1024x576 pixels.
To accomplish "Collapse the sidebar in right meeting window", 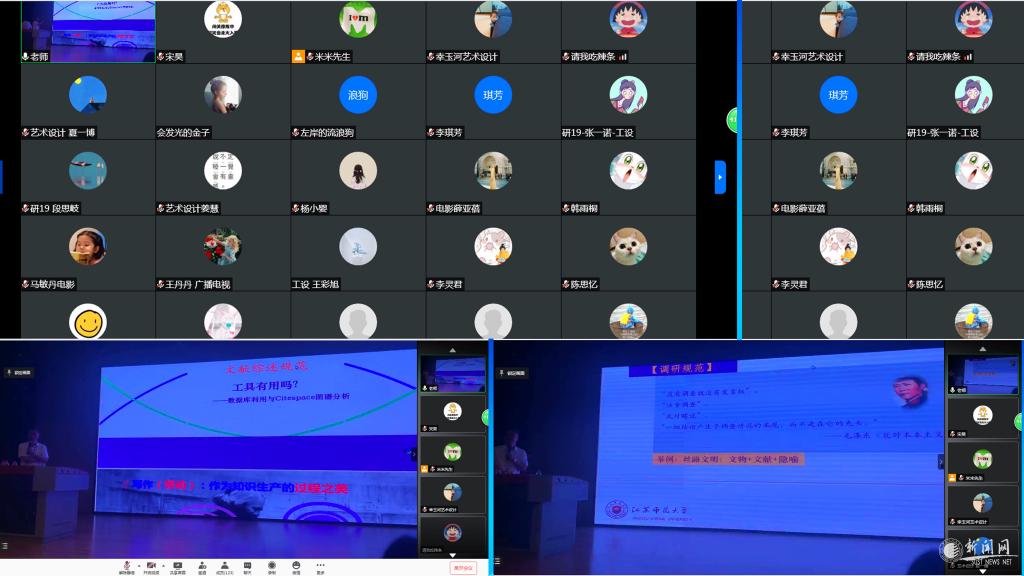I will pyautogui.click(x=941, y=460).
